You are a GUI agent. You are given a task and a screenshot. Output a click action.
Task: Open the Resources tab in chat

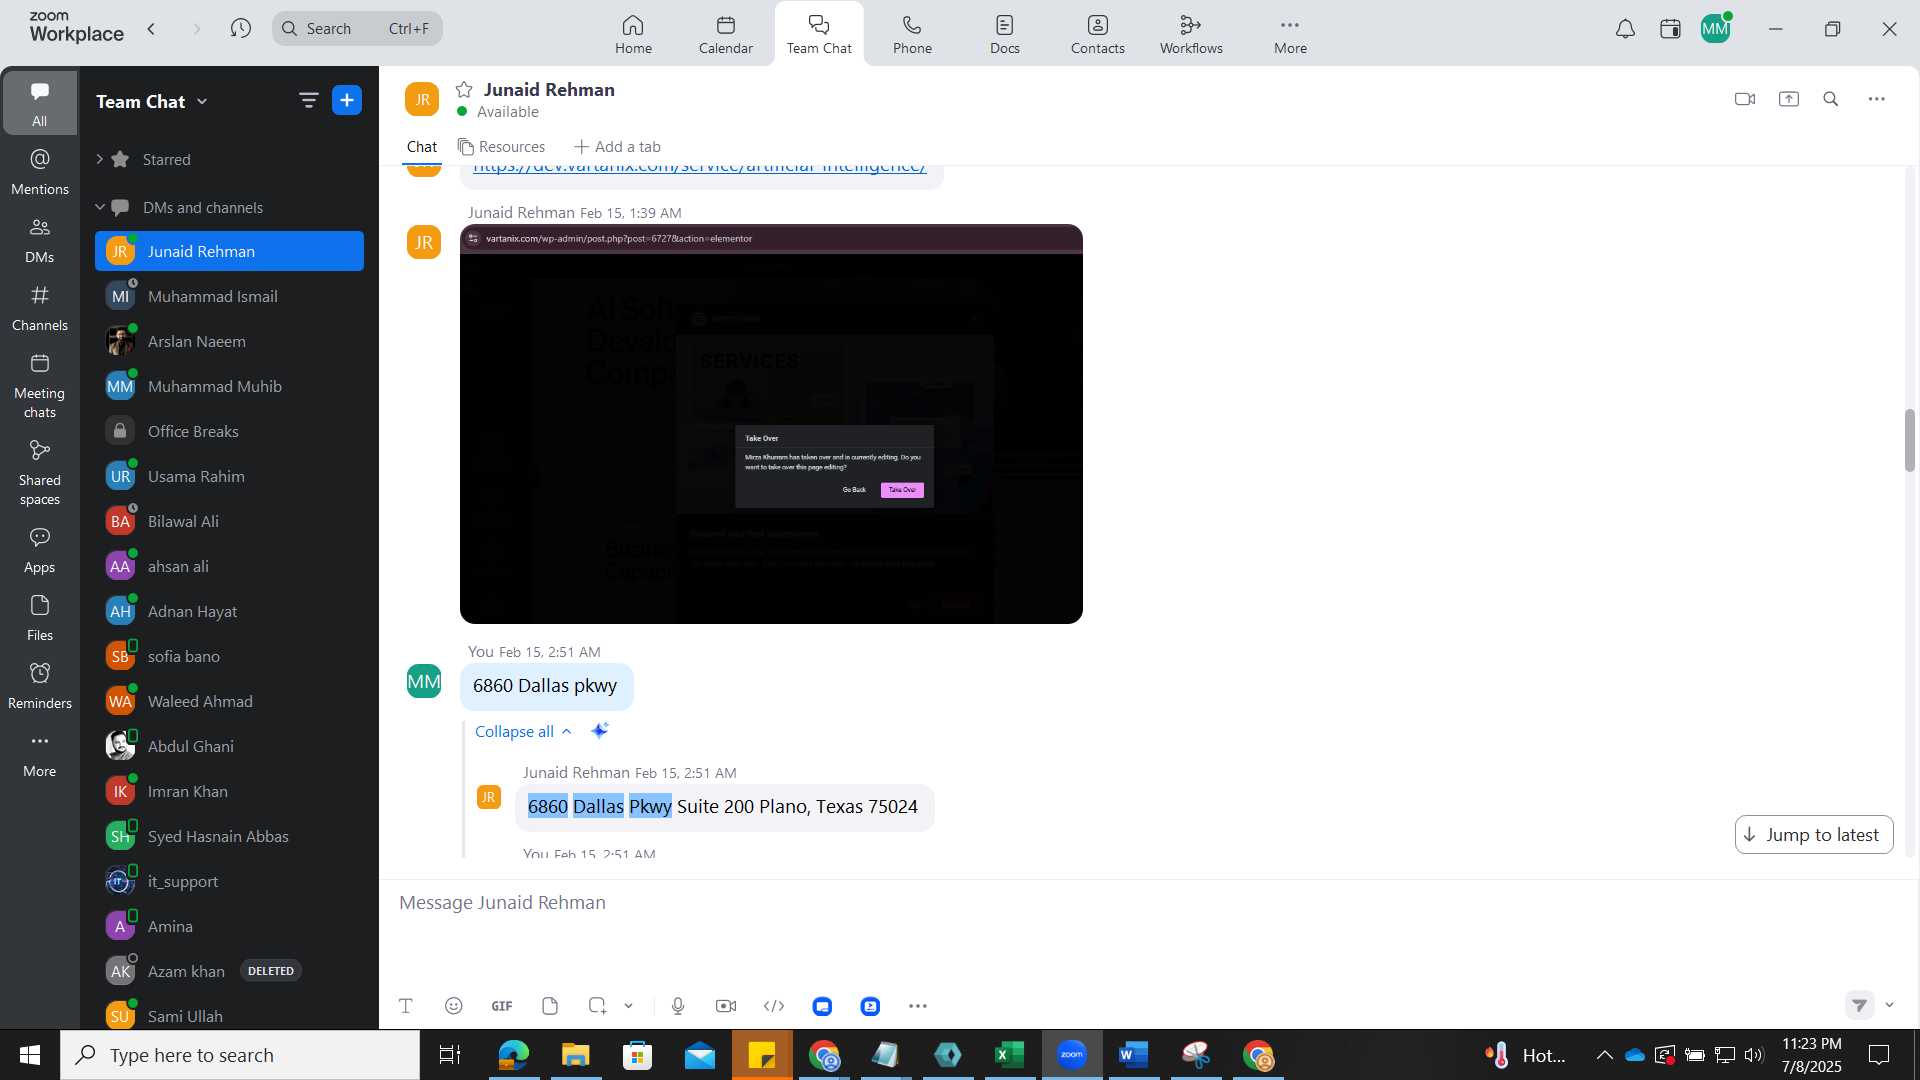[x=502, y=147]
